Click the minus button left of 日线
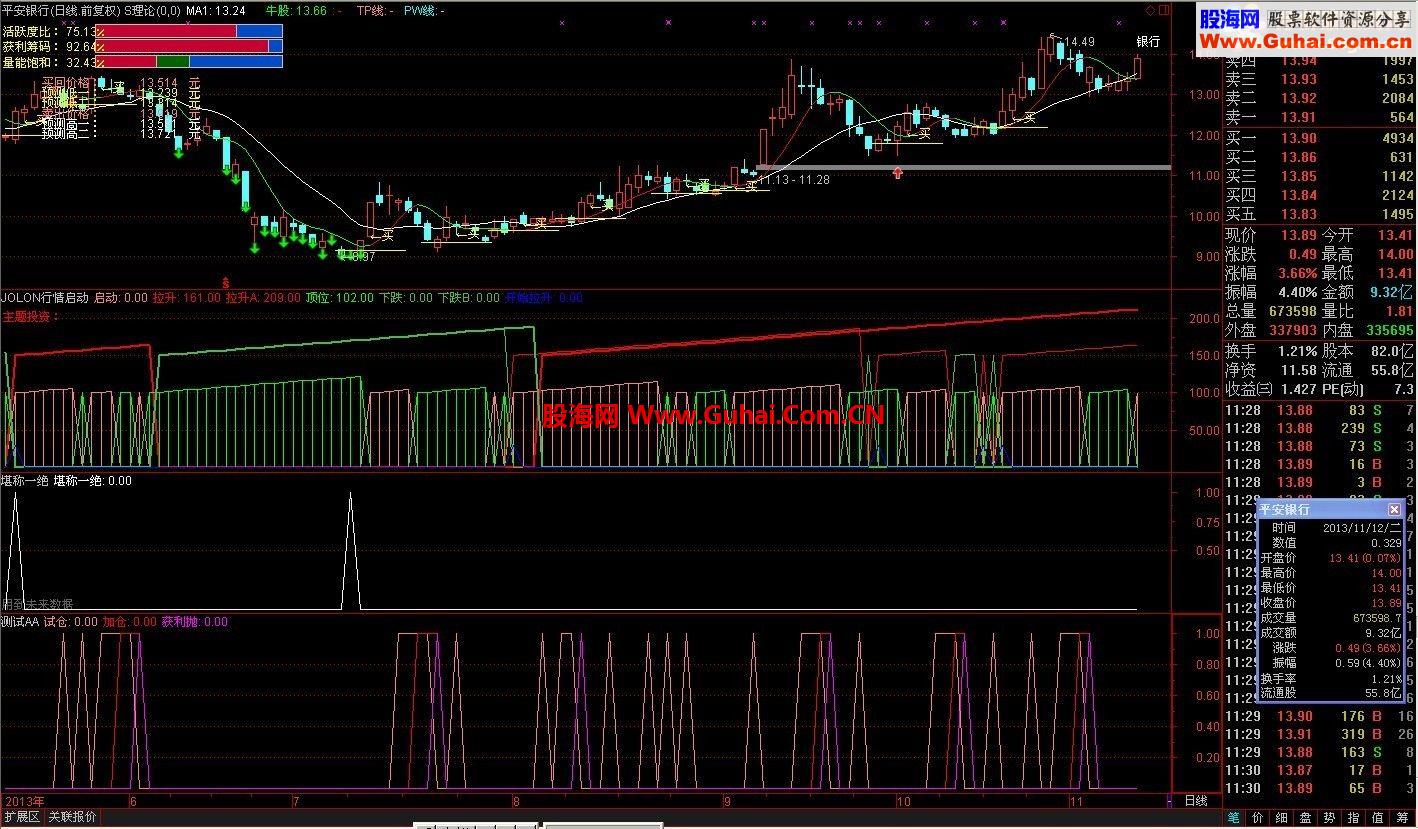 (1170, 801)
